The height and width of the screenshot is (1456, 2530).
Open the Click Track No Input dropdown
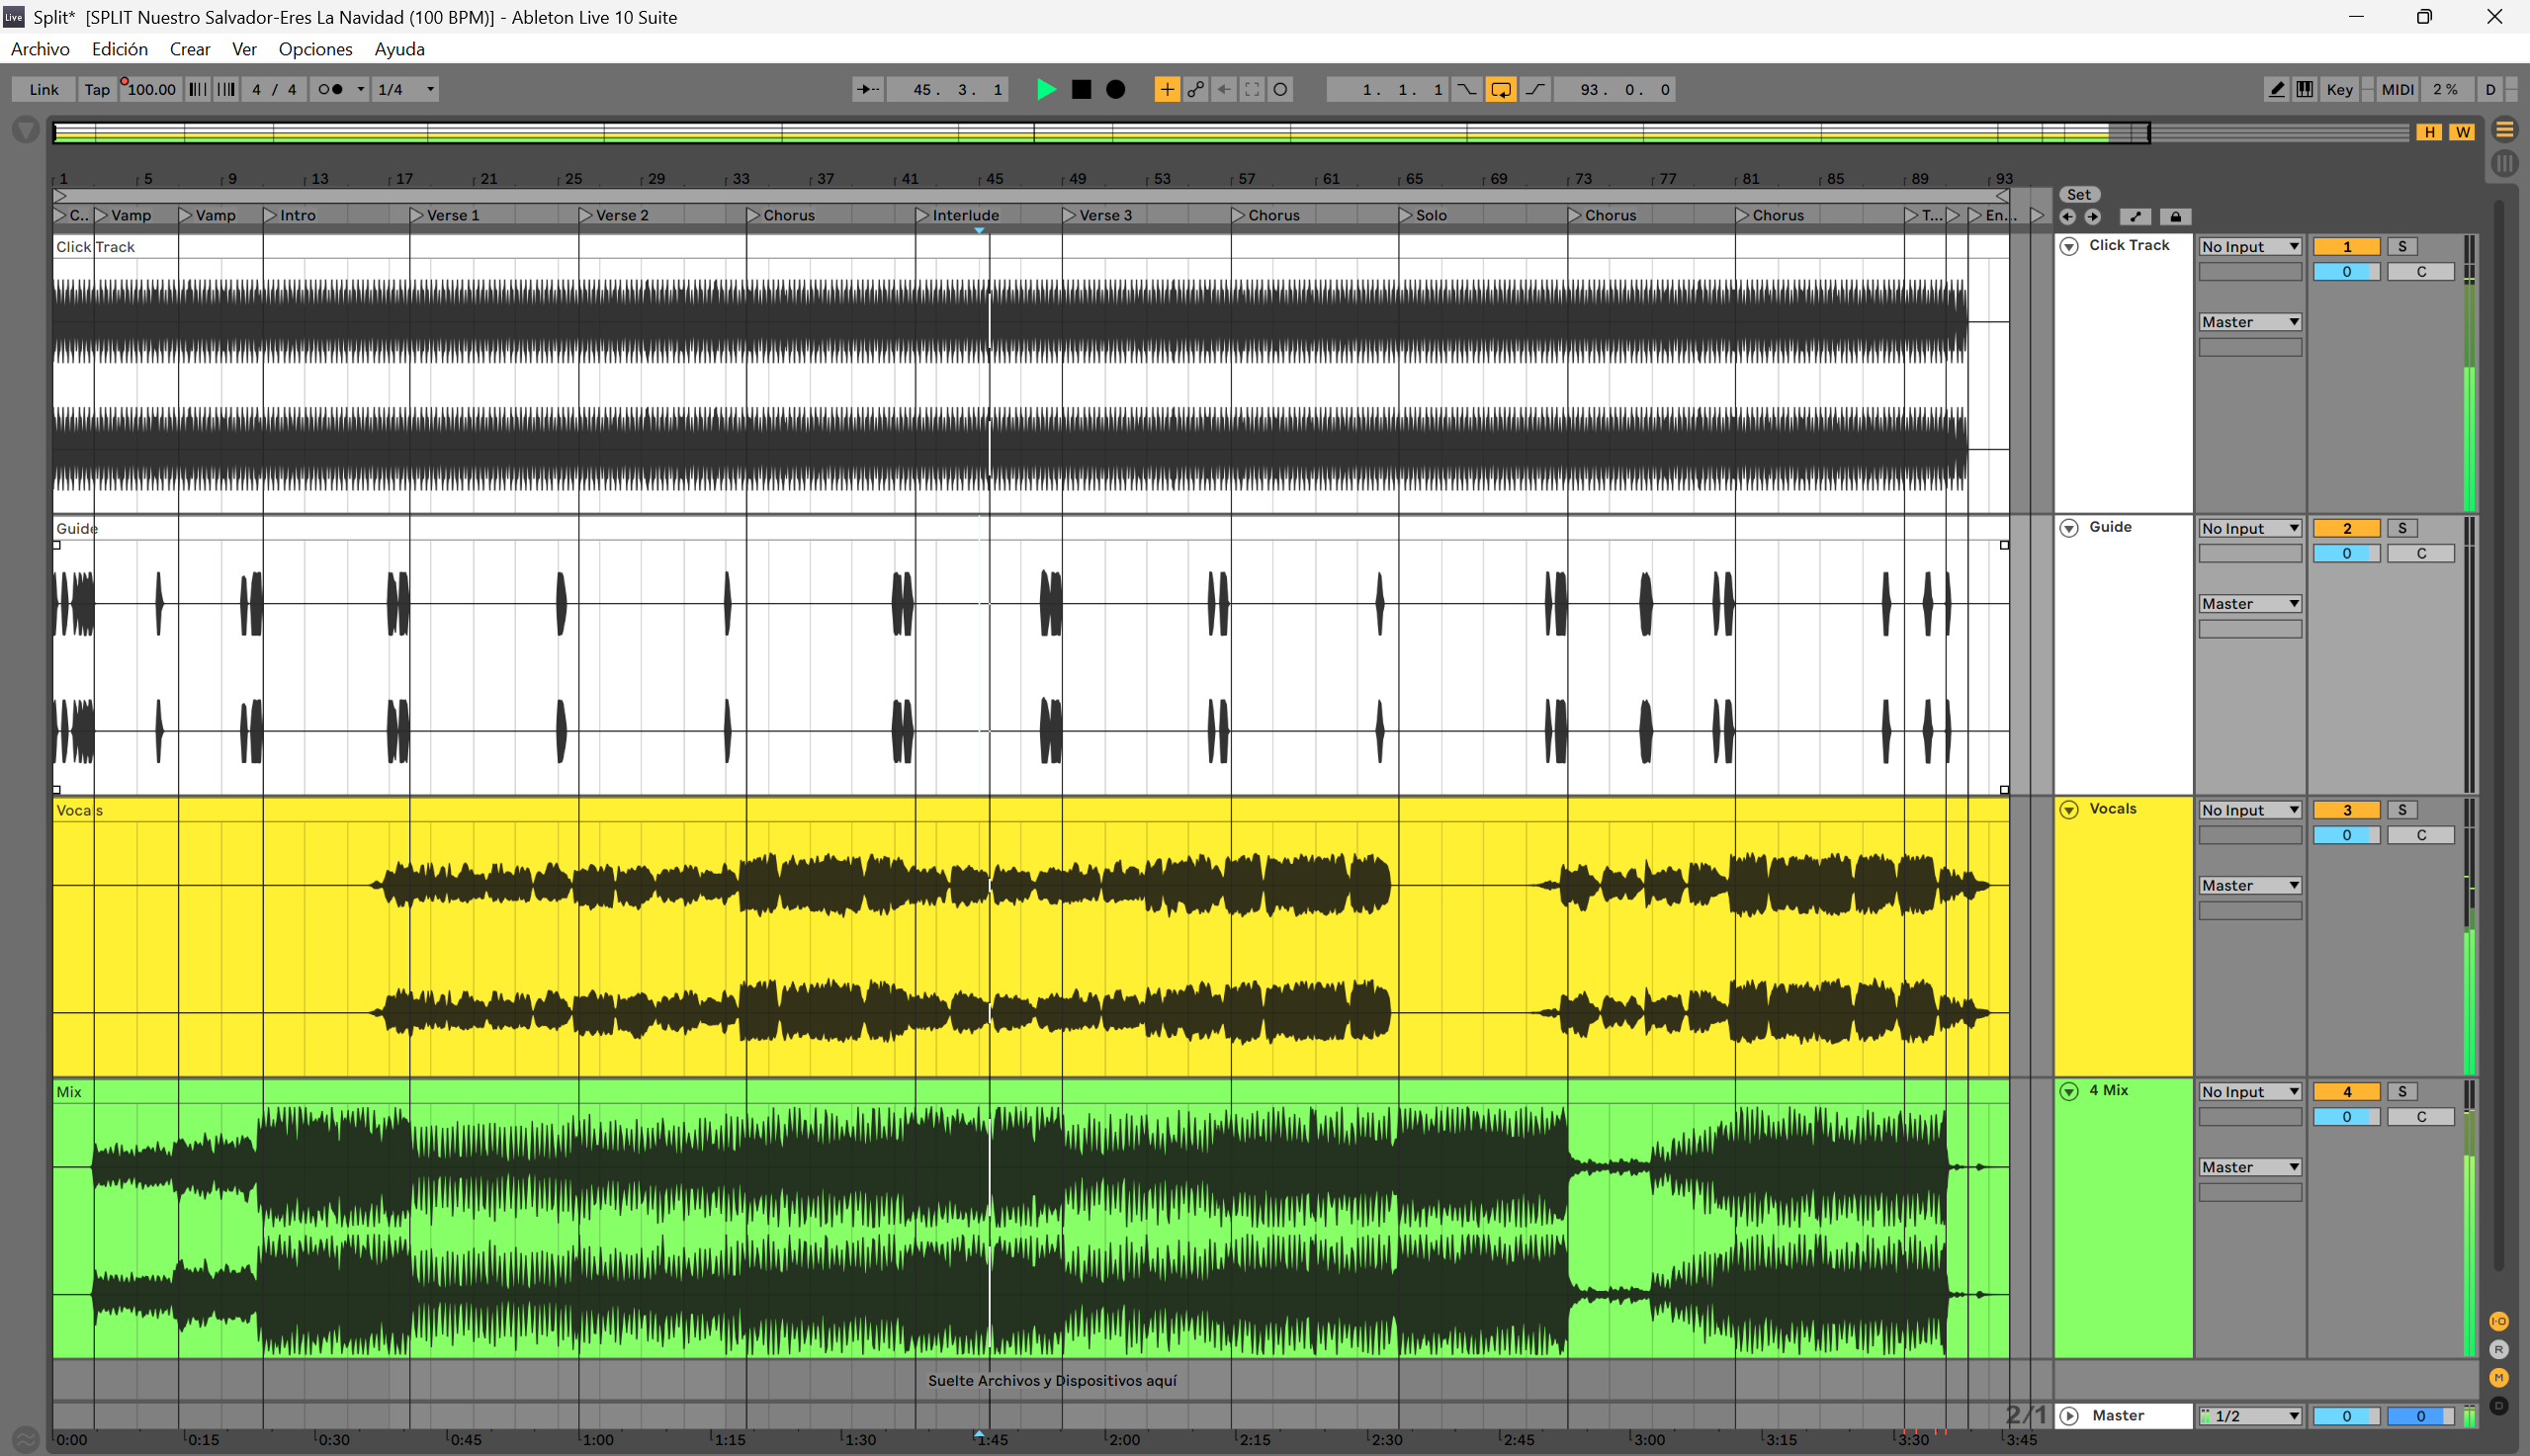tap(2249, 247)
